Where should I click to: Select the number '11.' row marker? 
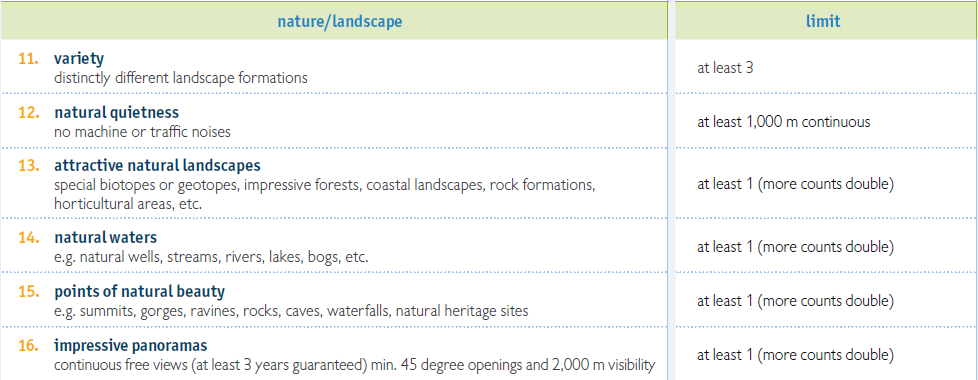29,59
